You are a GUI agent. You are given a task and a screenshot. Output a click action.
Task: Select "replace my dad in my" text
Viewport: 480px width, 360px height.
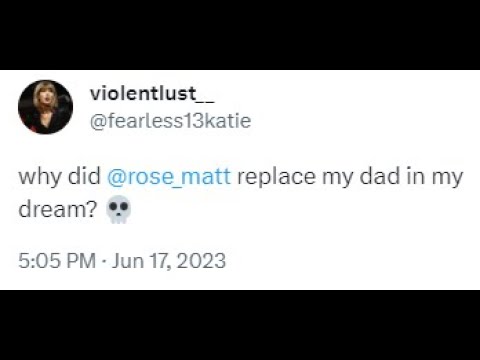click(350, 177)
